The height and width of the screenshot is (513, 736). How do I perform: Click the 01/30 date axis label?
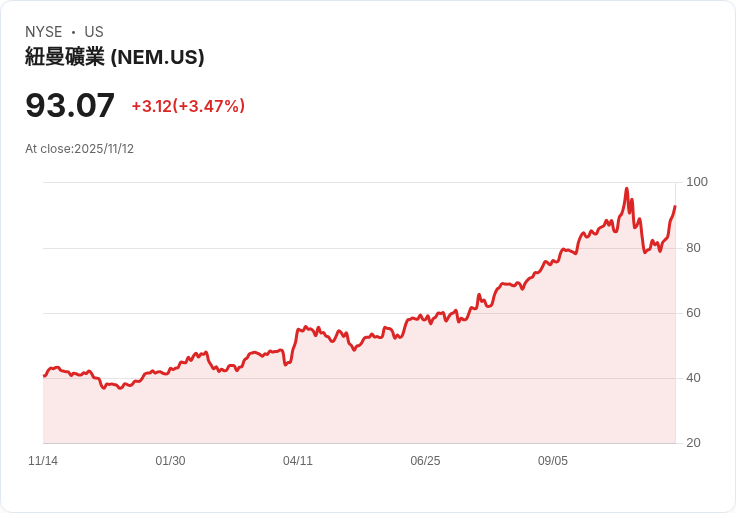coord(170,461)
